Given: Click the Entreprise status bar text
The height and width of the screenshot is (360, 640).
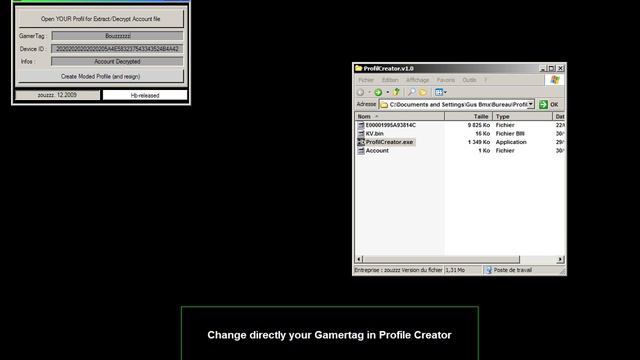Looking at the screenshot, I should tap(398, 270).
